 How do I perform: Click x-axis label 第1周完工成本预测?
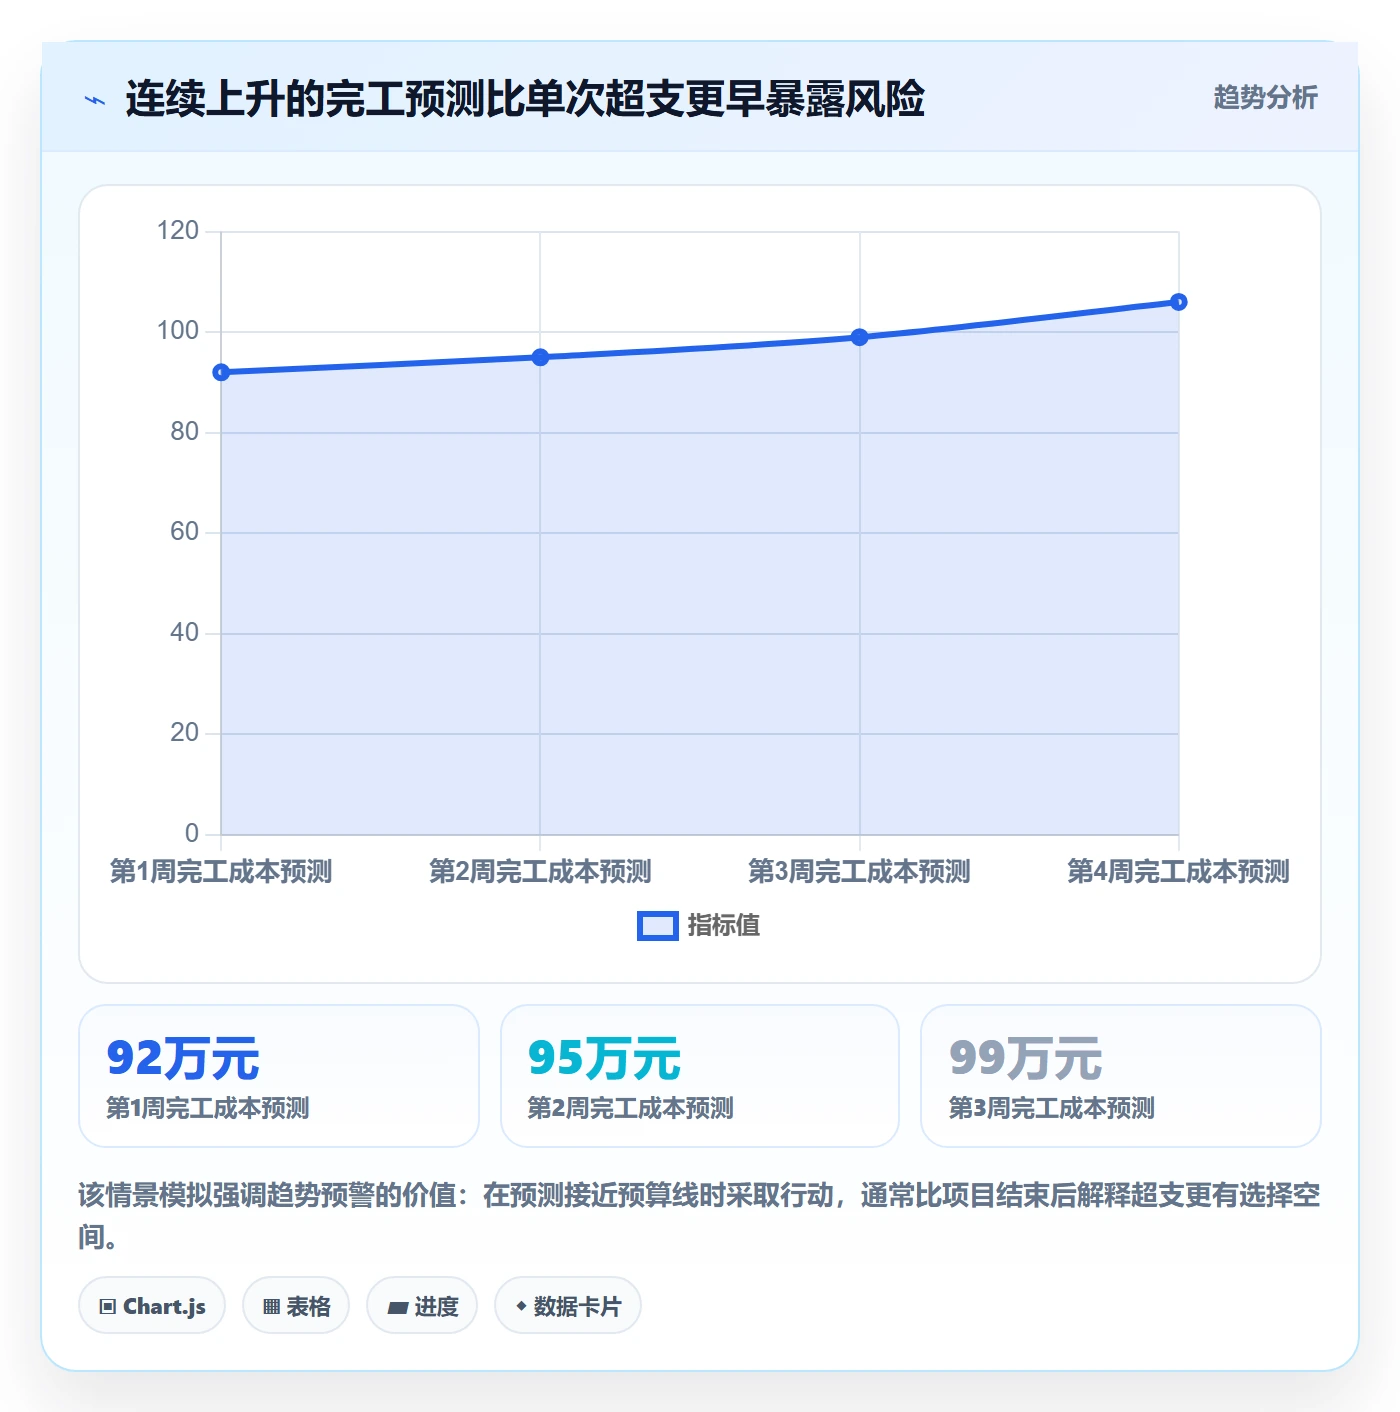click(x=221, y=871)
